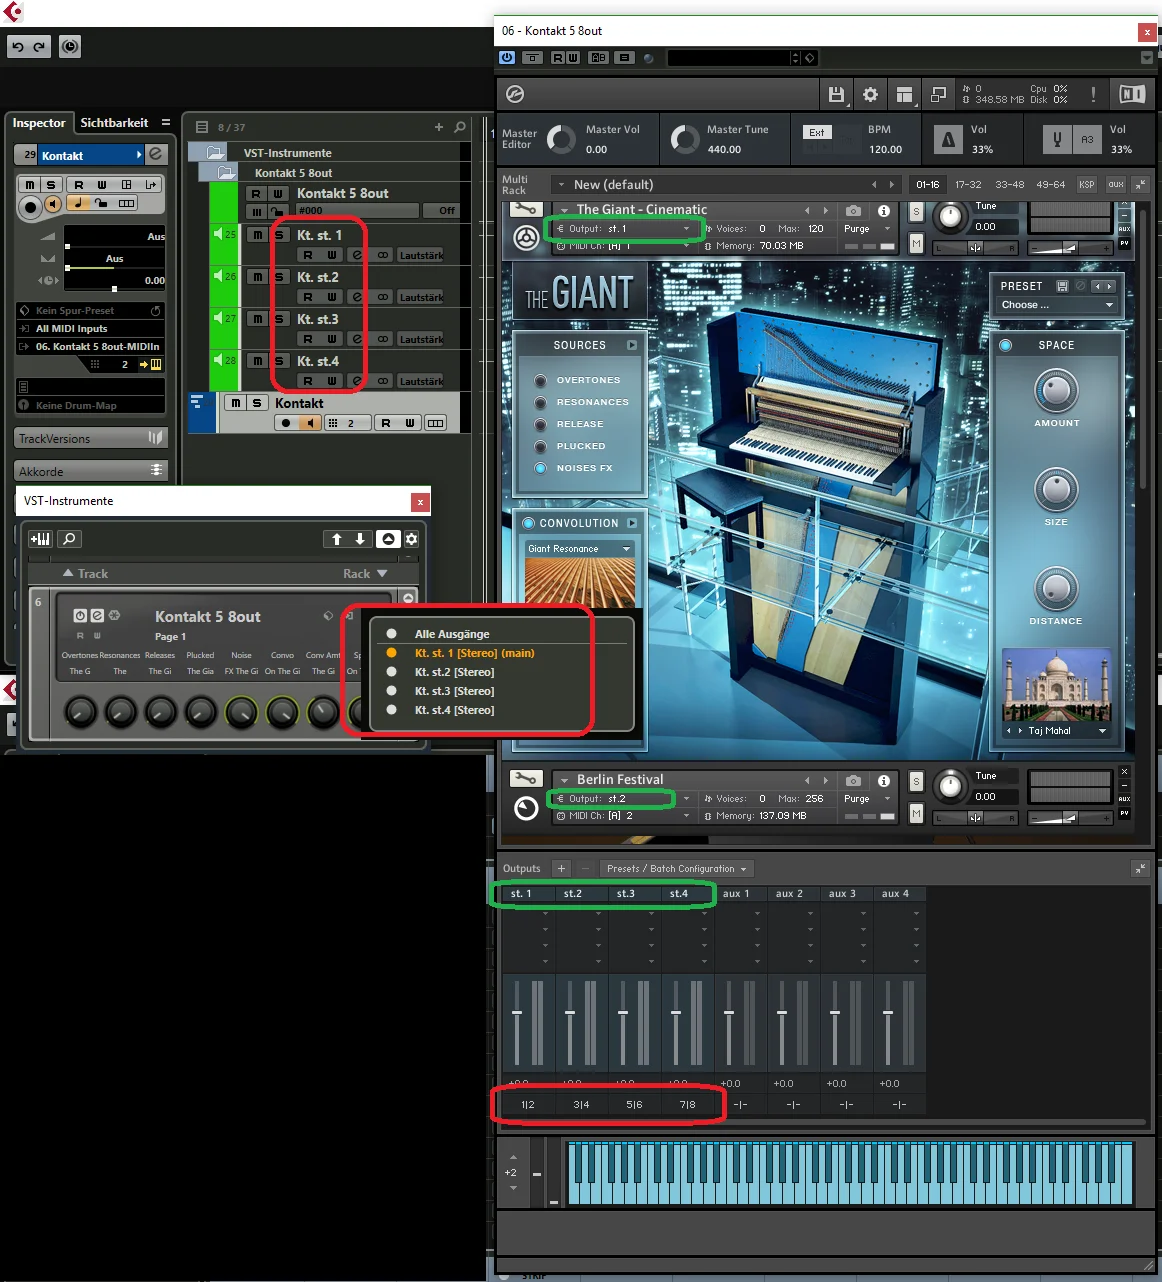Open Kontakt options gear icon

(x=870, y=95)
